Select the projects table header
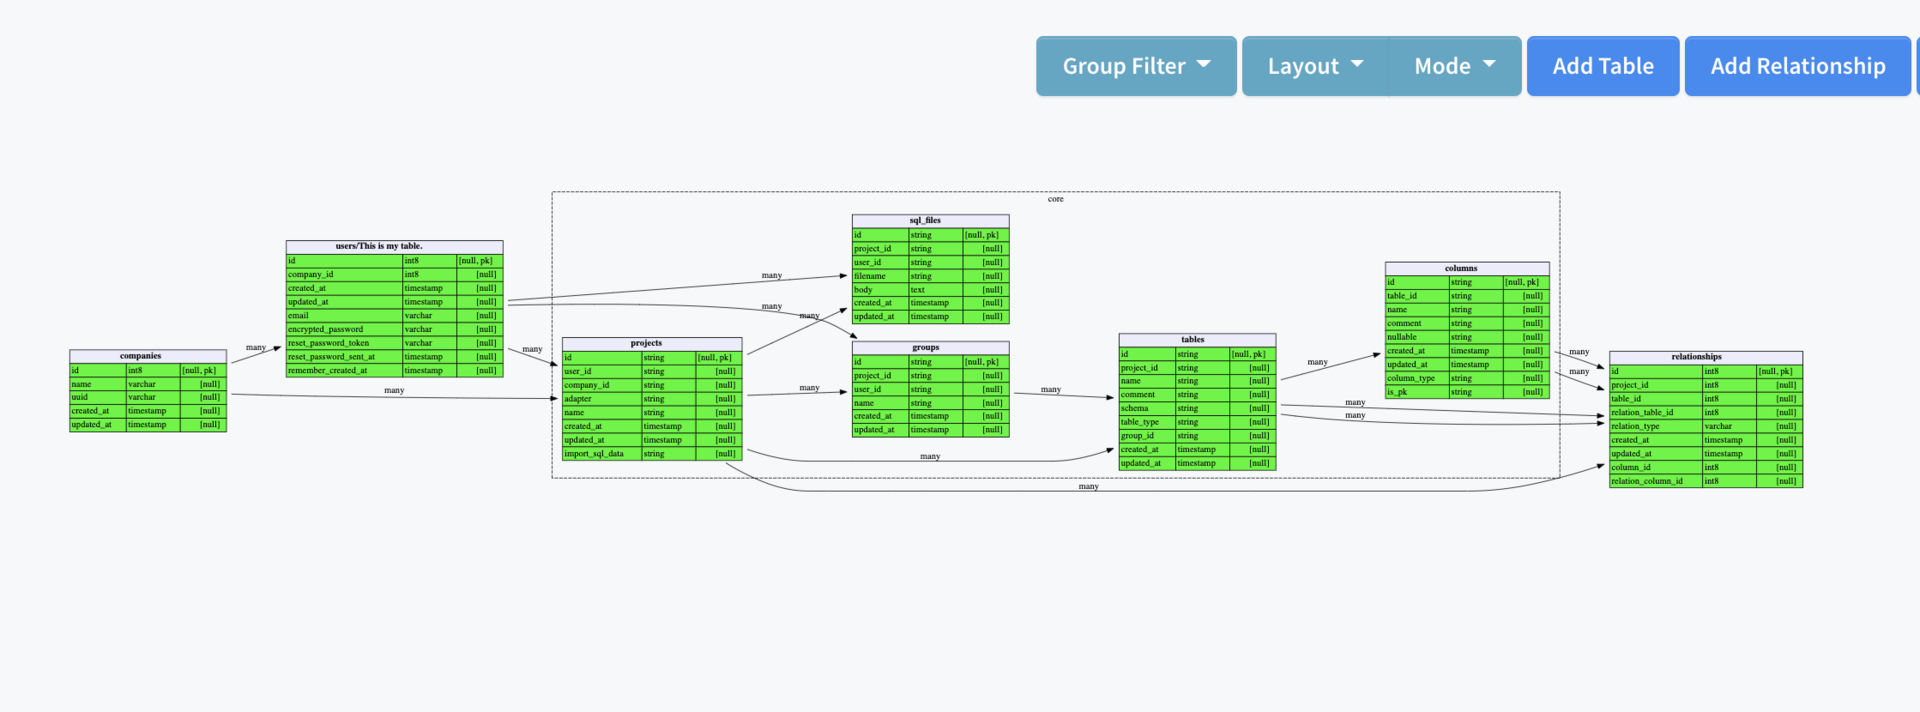 coord(652,344)
